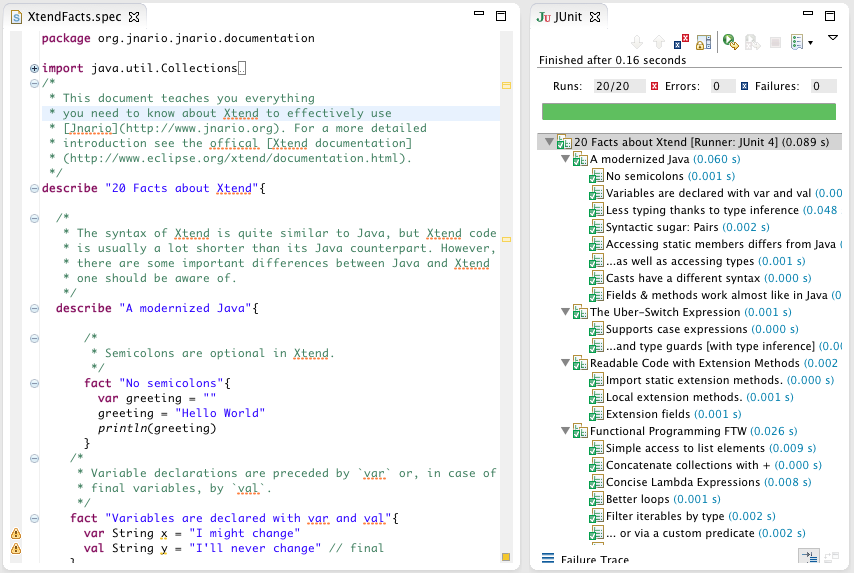Close the XtendFacts.spec editor tab

coord(133,17)
